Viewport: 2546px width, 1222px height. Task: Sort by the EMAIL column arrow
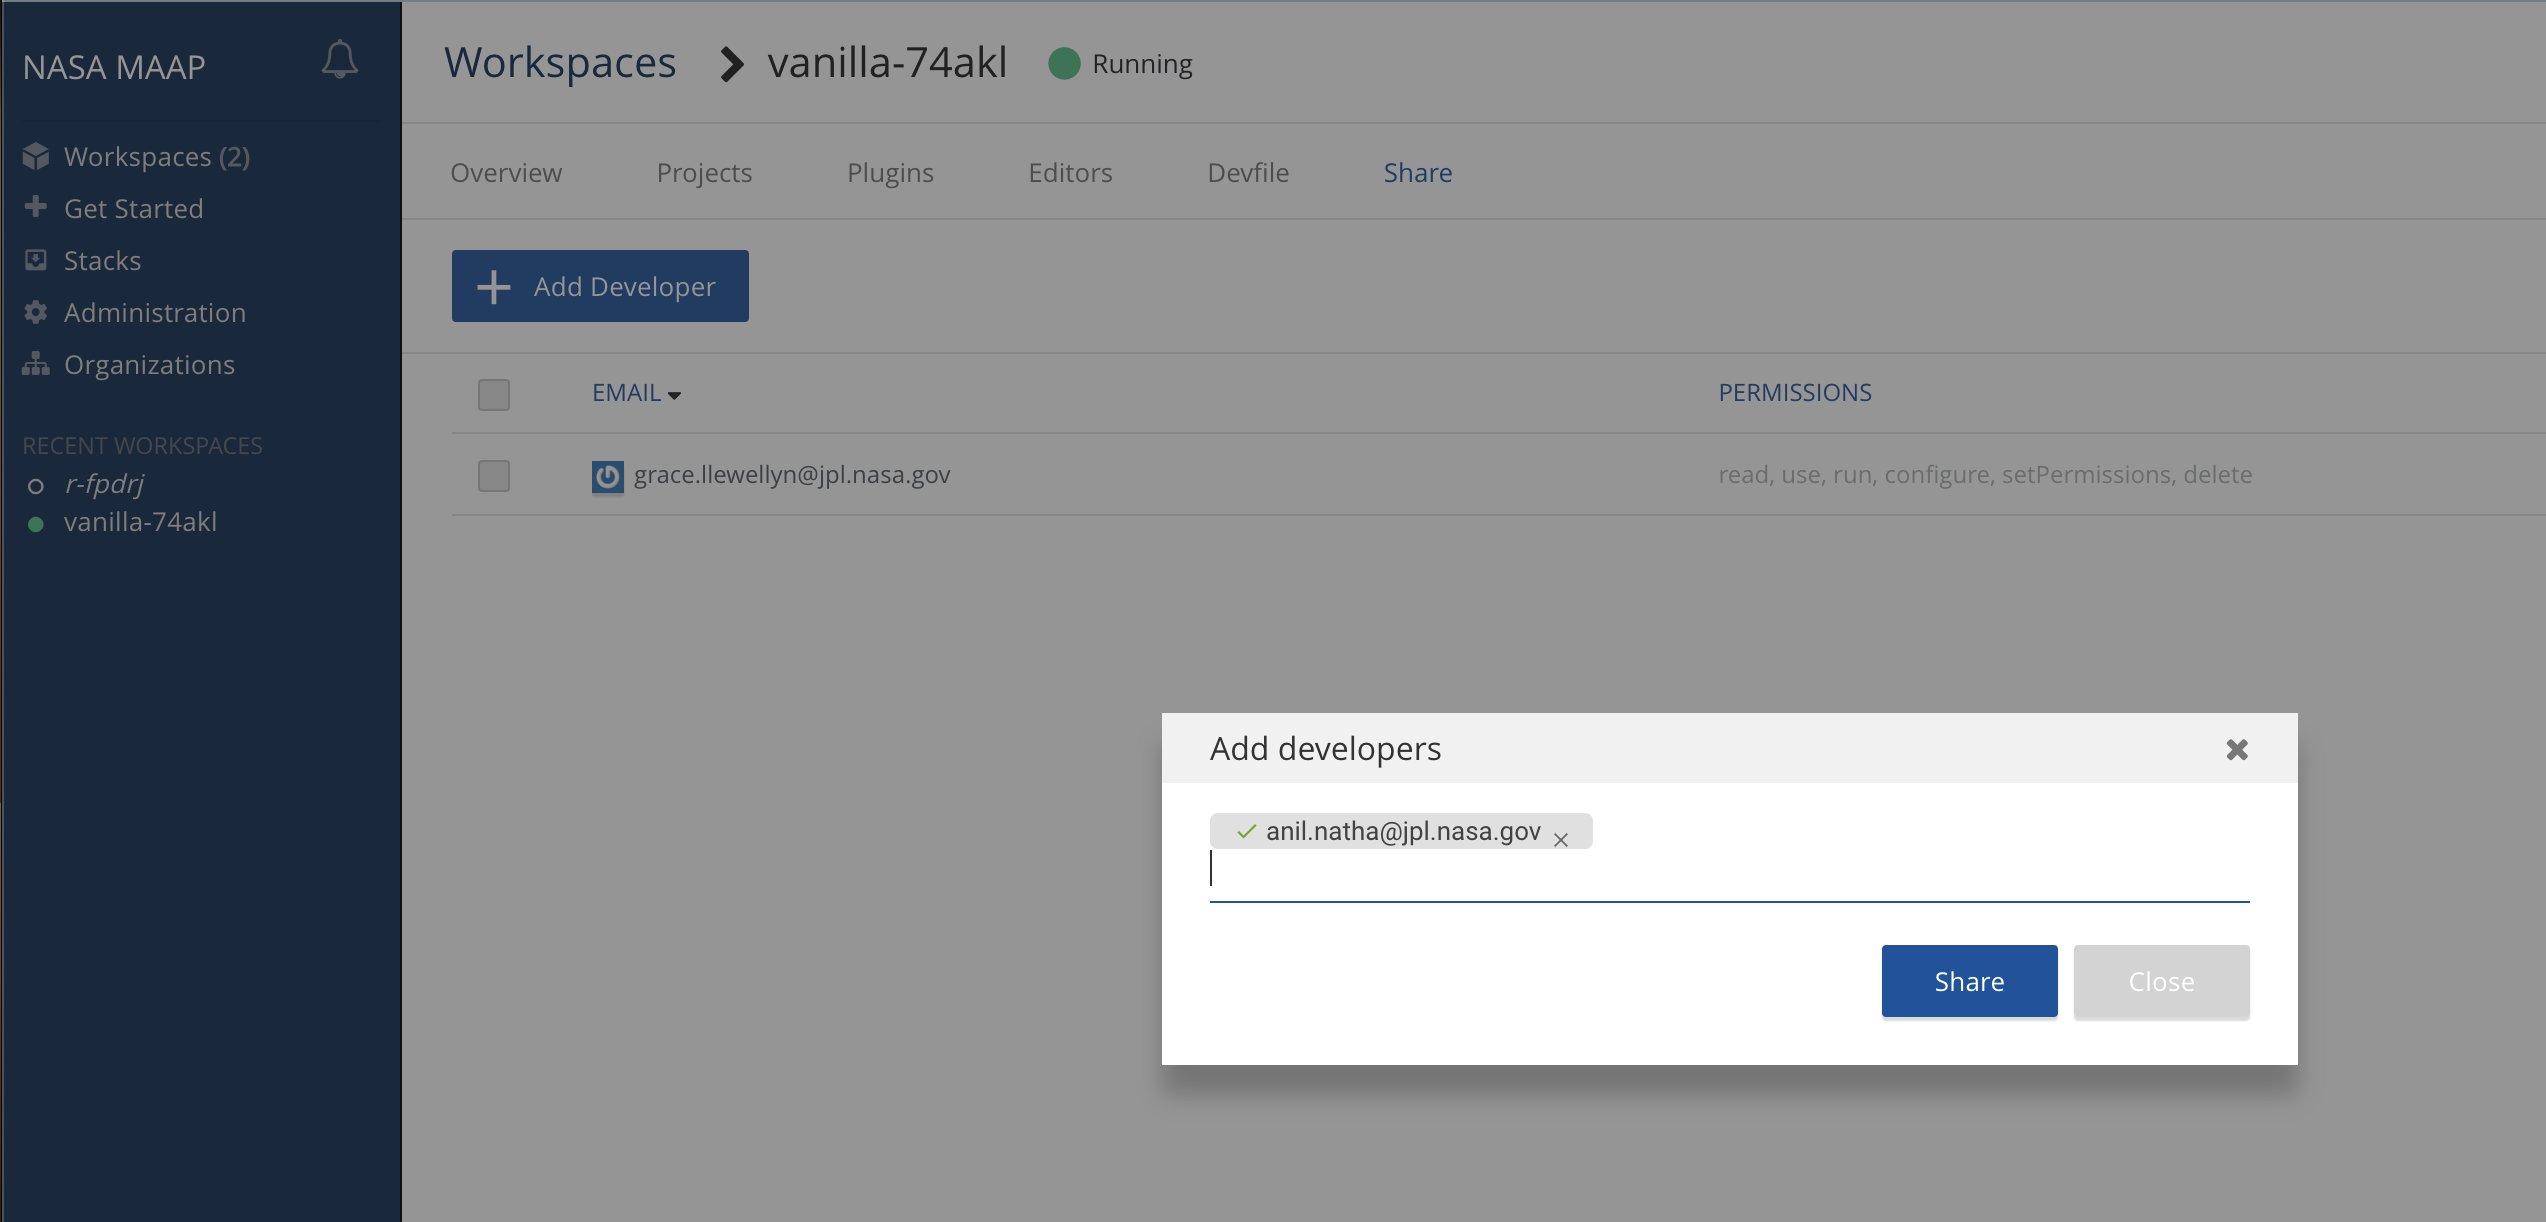[675, 395]
